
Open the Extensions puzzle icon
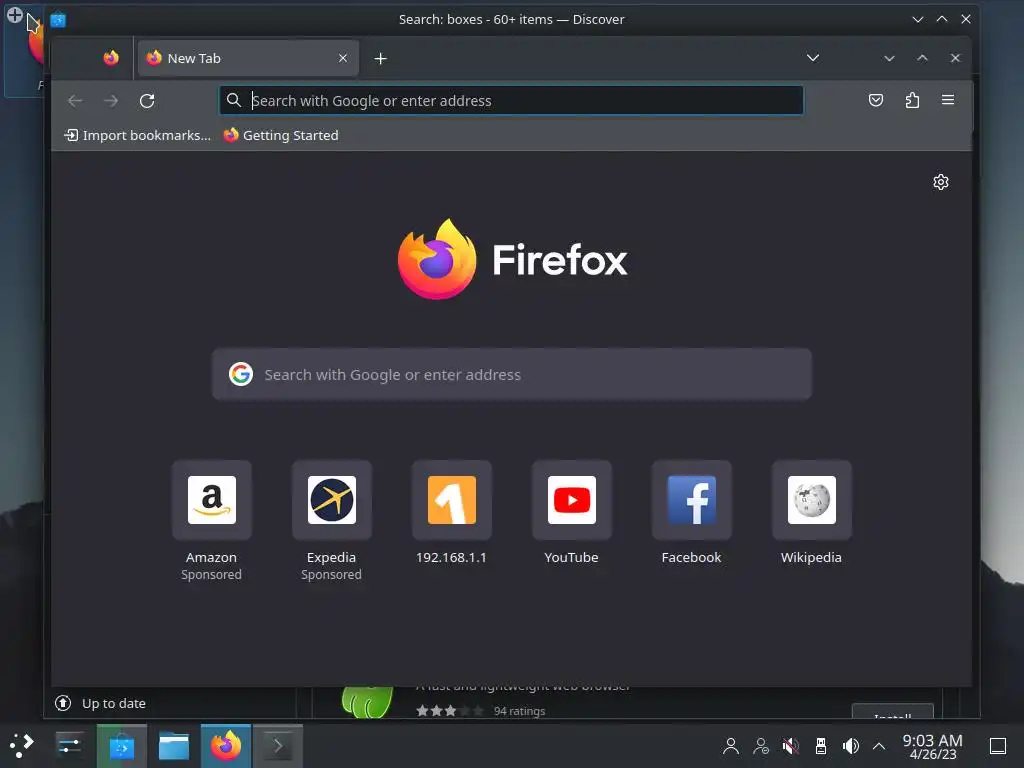point(912,100)
